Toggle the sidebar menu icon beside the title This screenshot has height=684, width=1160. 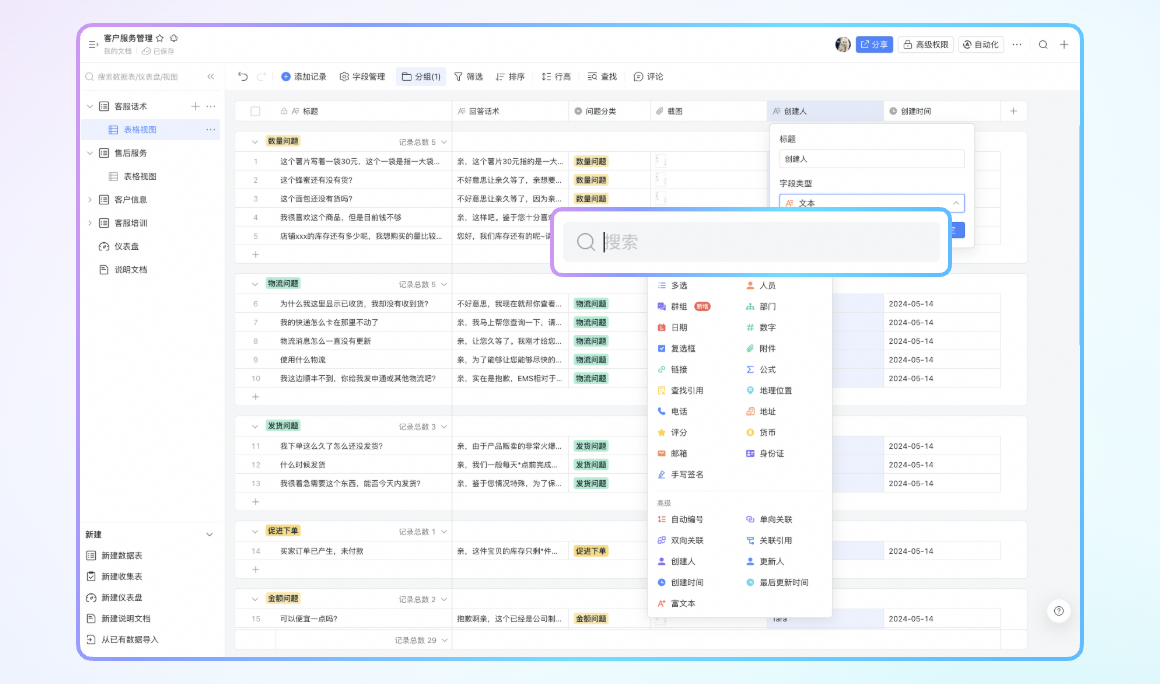pos(93,44)
